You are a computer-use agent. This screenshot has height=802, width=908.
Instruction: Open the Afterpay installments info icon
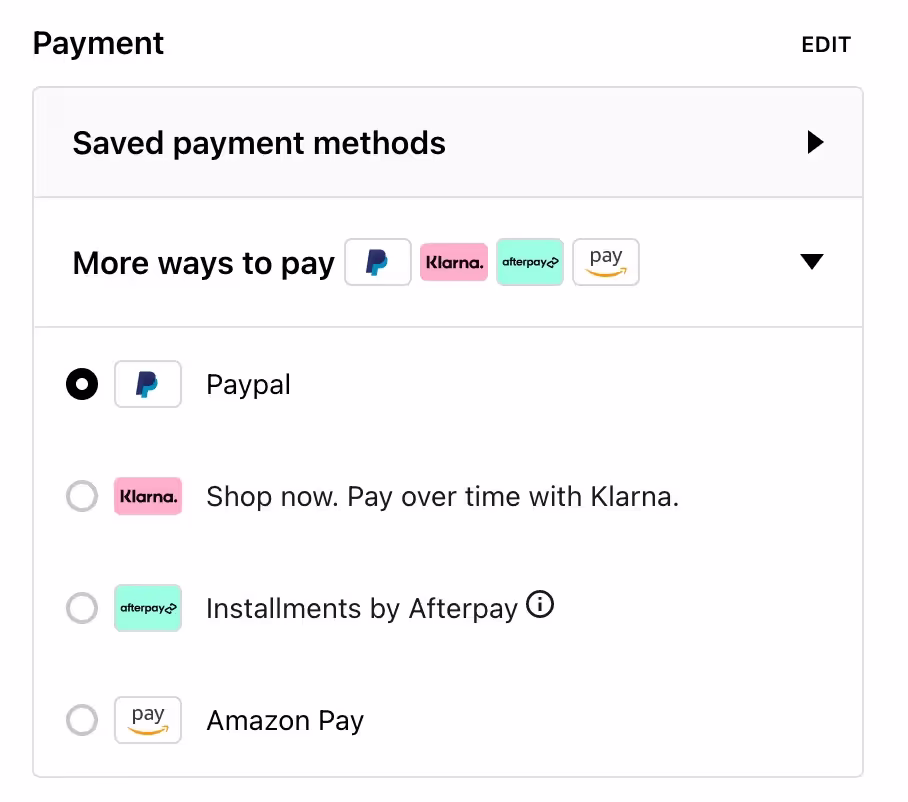pos(540,605)
